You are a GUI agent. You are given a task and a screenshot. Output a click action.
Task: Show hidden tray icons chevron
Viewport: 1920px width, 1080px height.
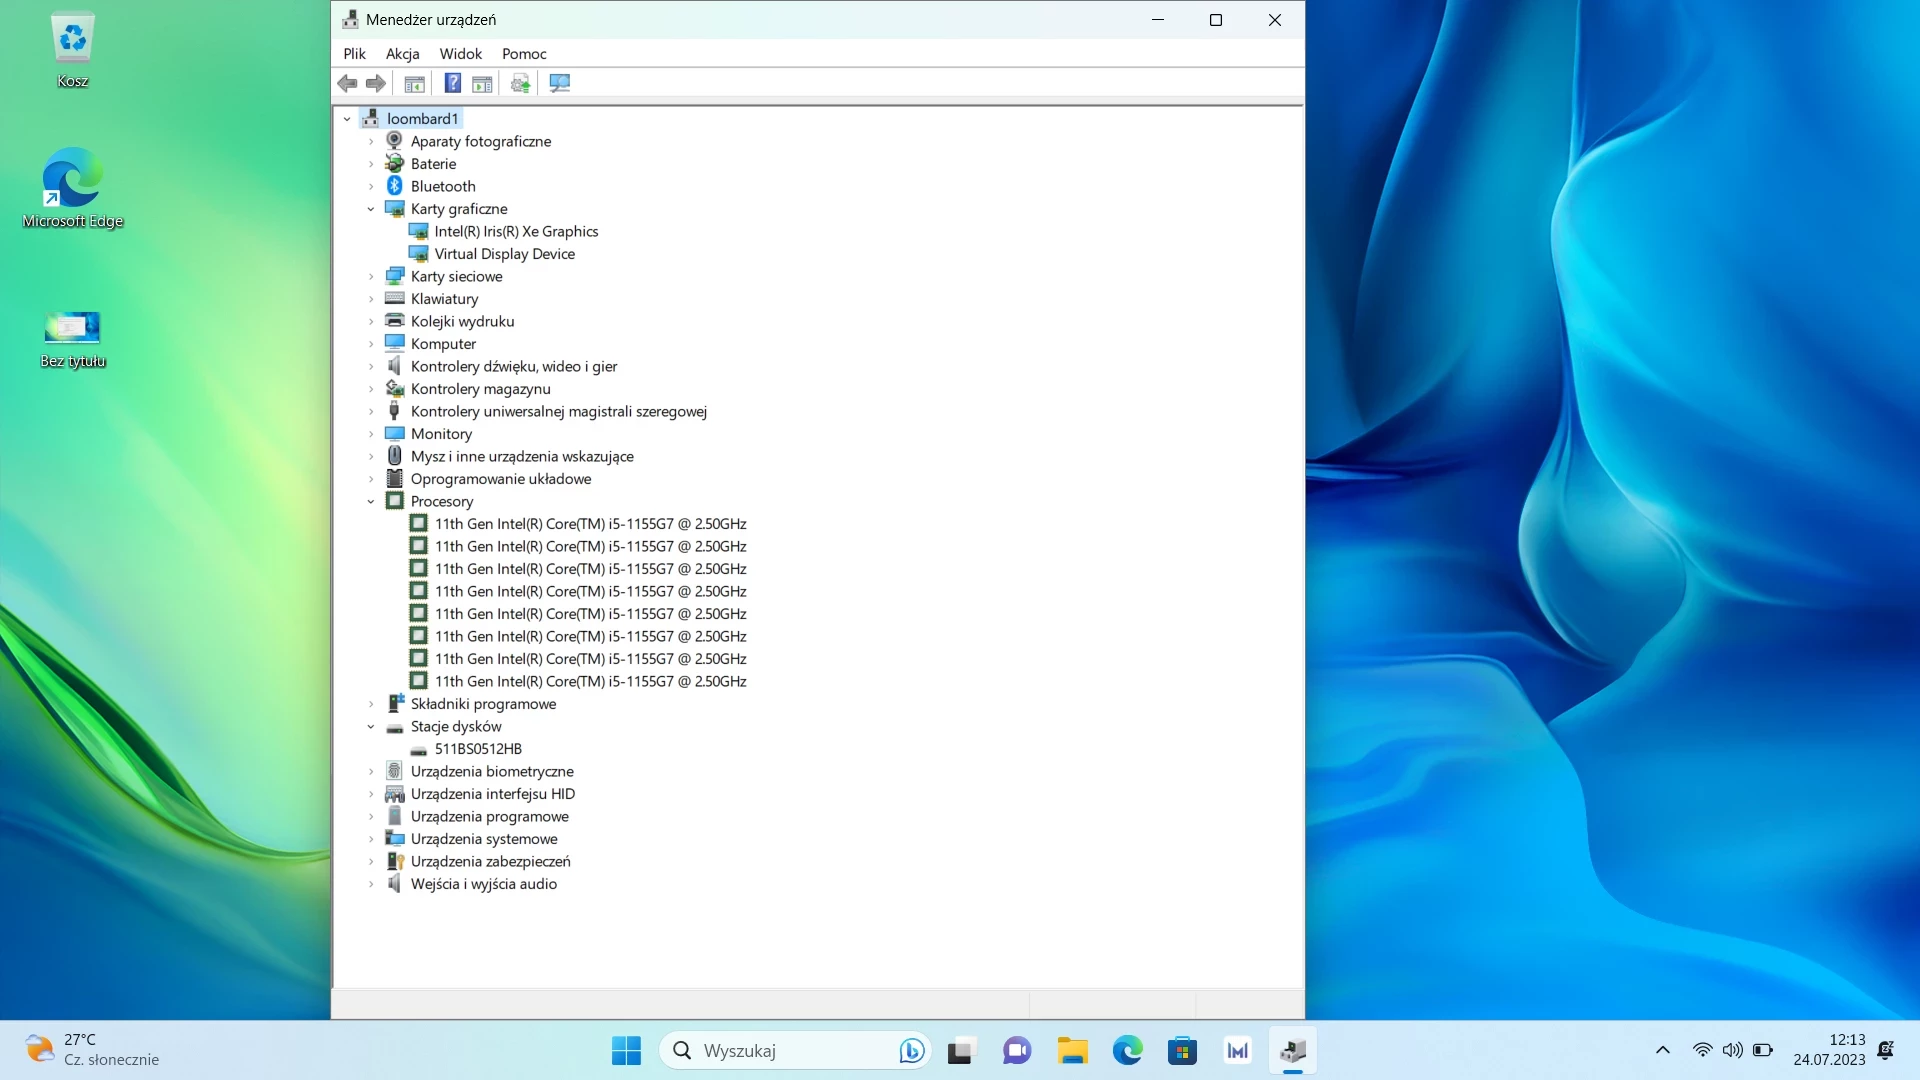[x=1662, y=1051]
